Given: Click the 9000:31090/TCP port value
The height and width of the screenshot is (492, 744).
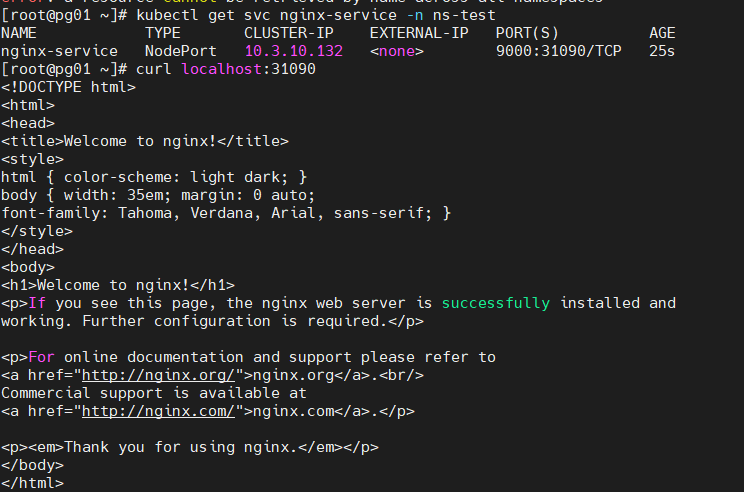Looking at the screenshot, I should (x=558, y=51).
